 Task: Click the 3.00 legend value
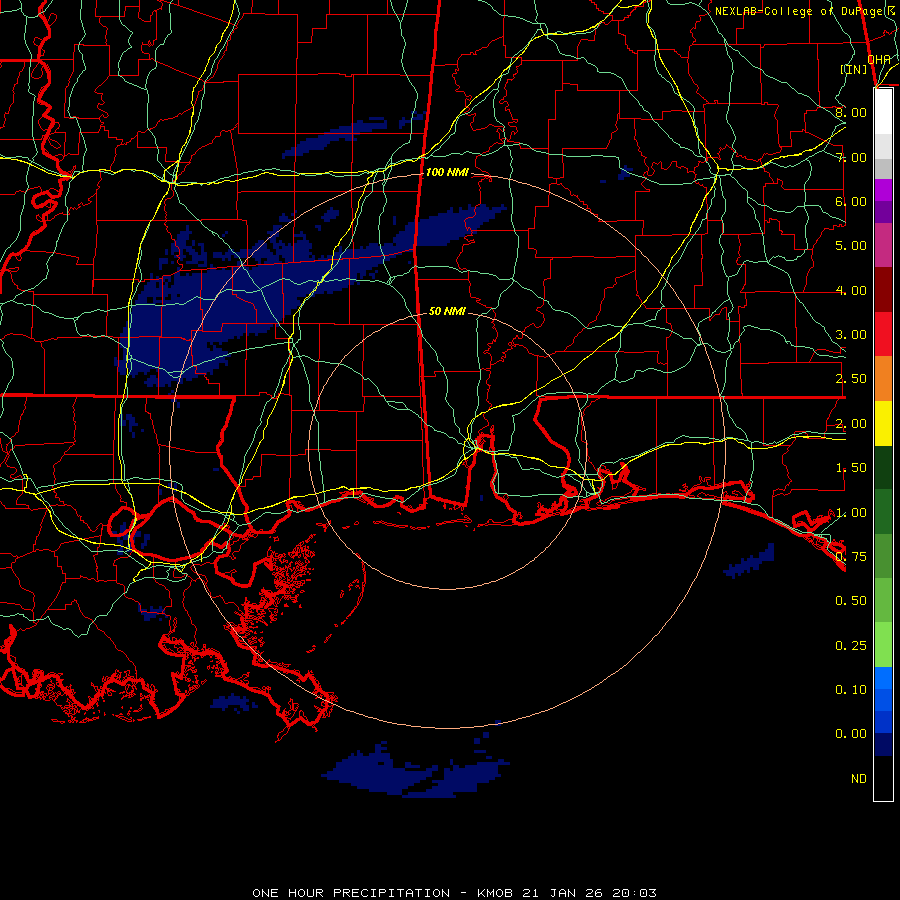tap(851, 335)
